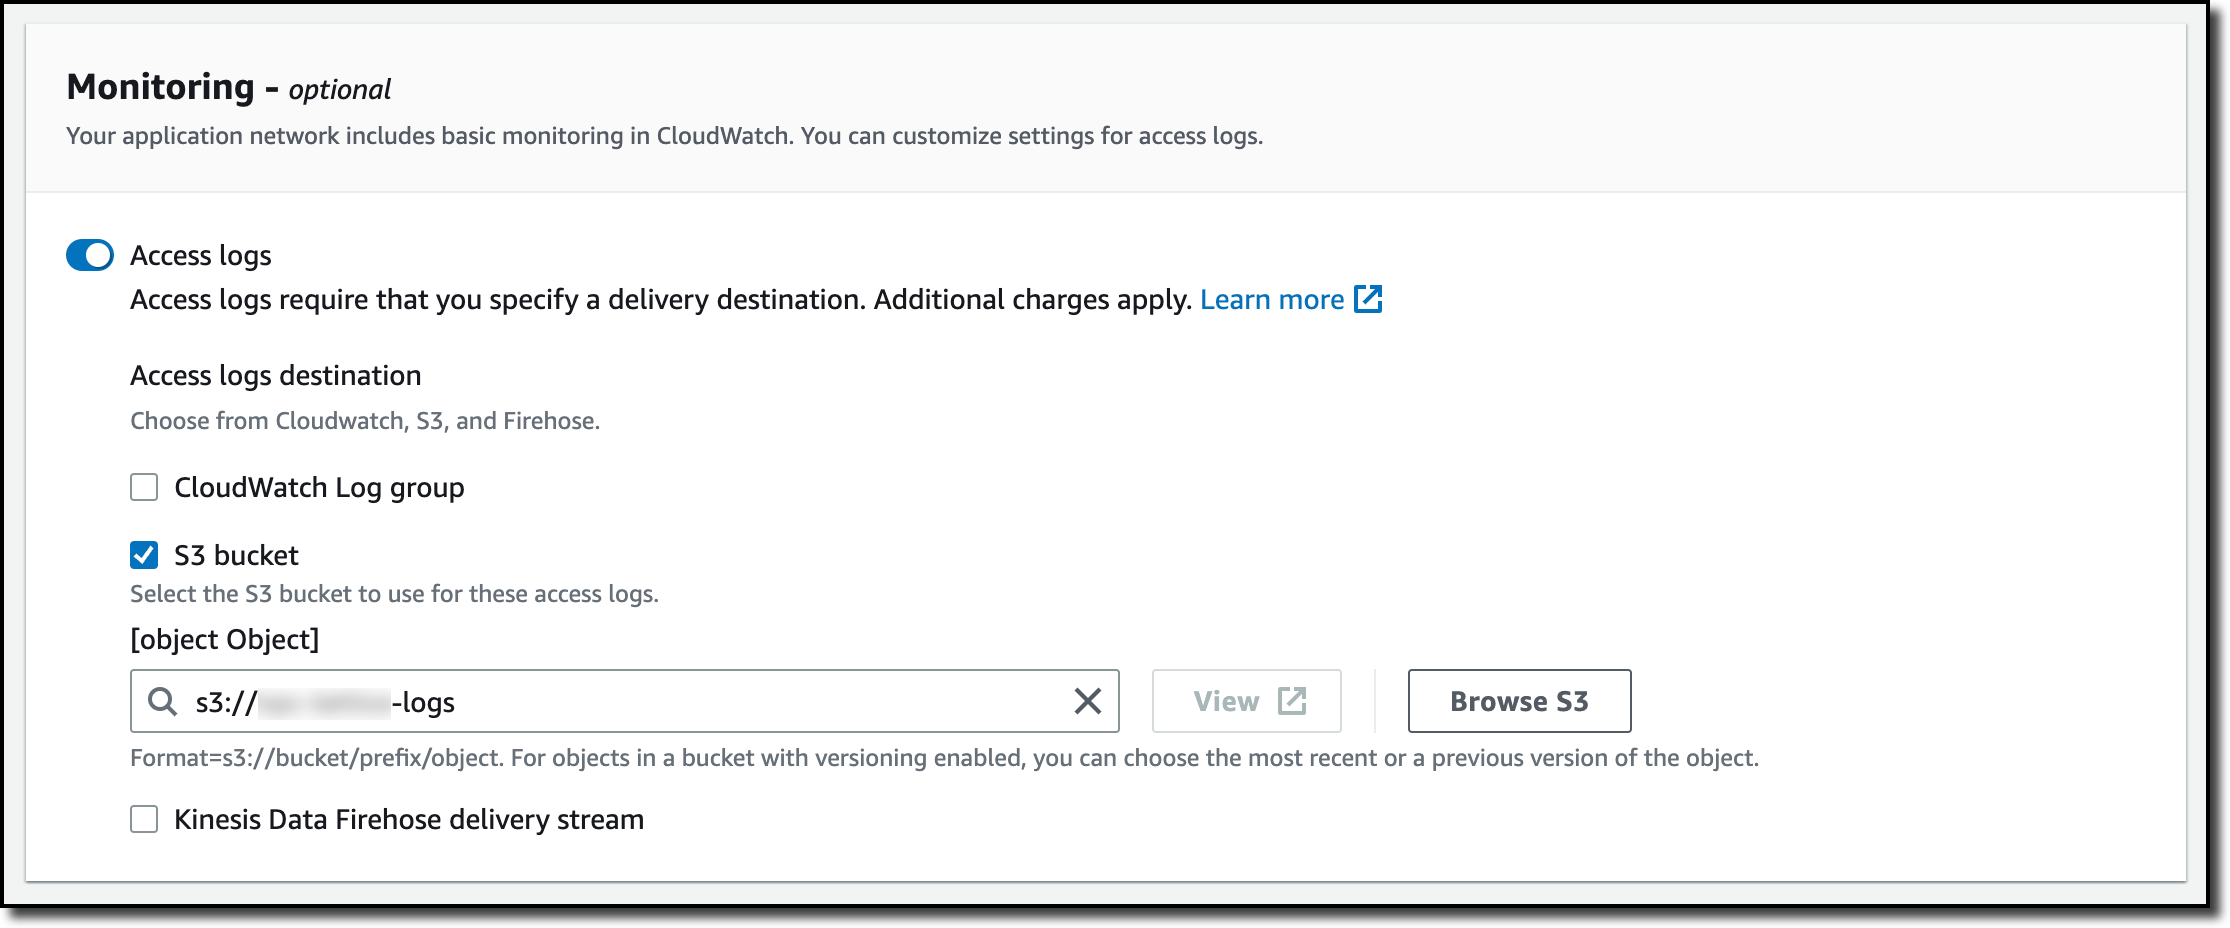
Task: Click the S3 bucket label text
Action: click(x=236, y=555)
